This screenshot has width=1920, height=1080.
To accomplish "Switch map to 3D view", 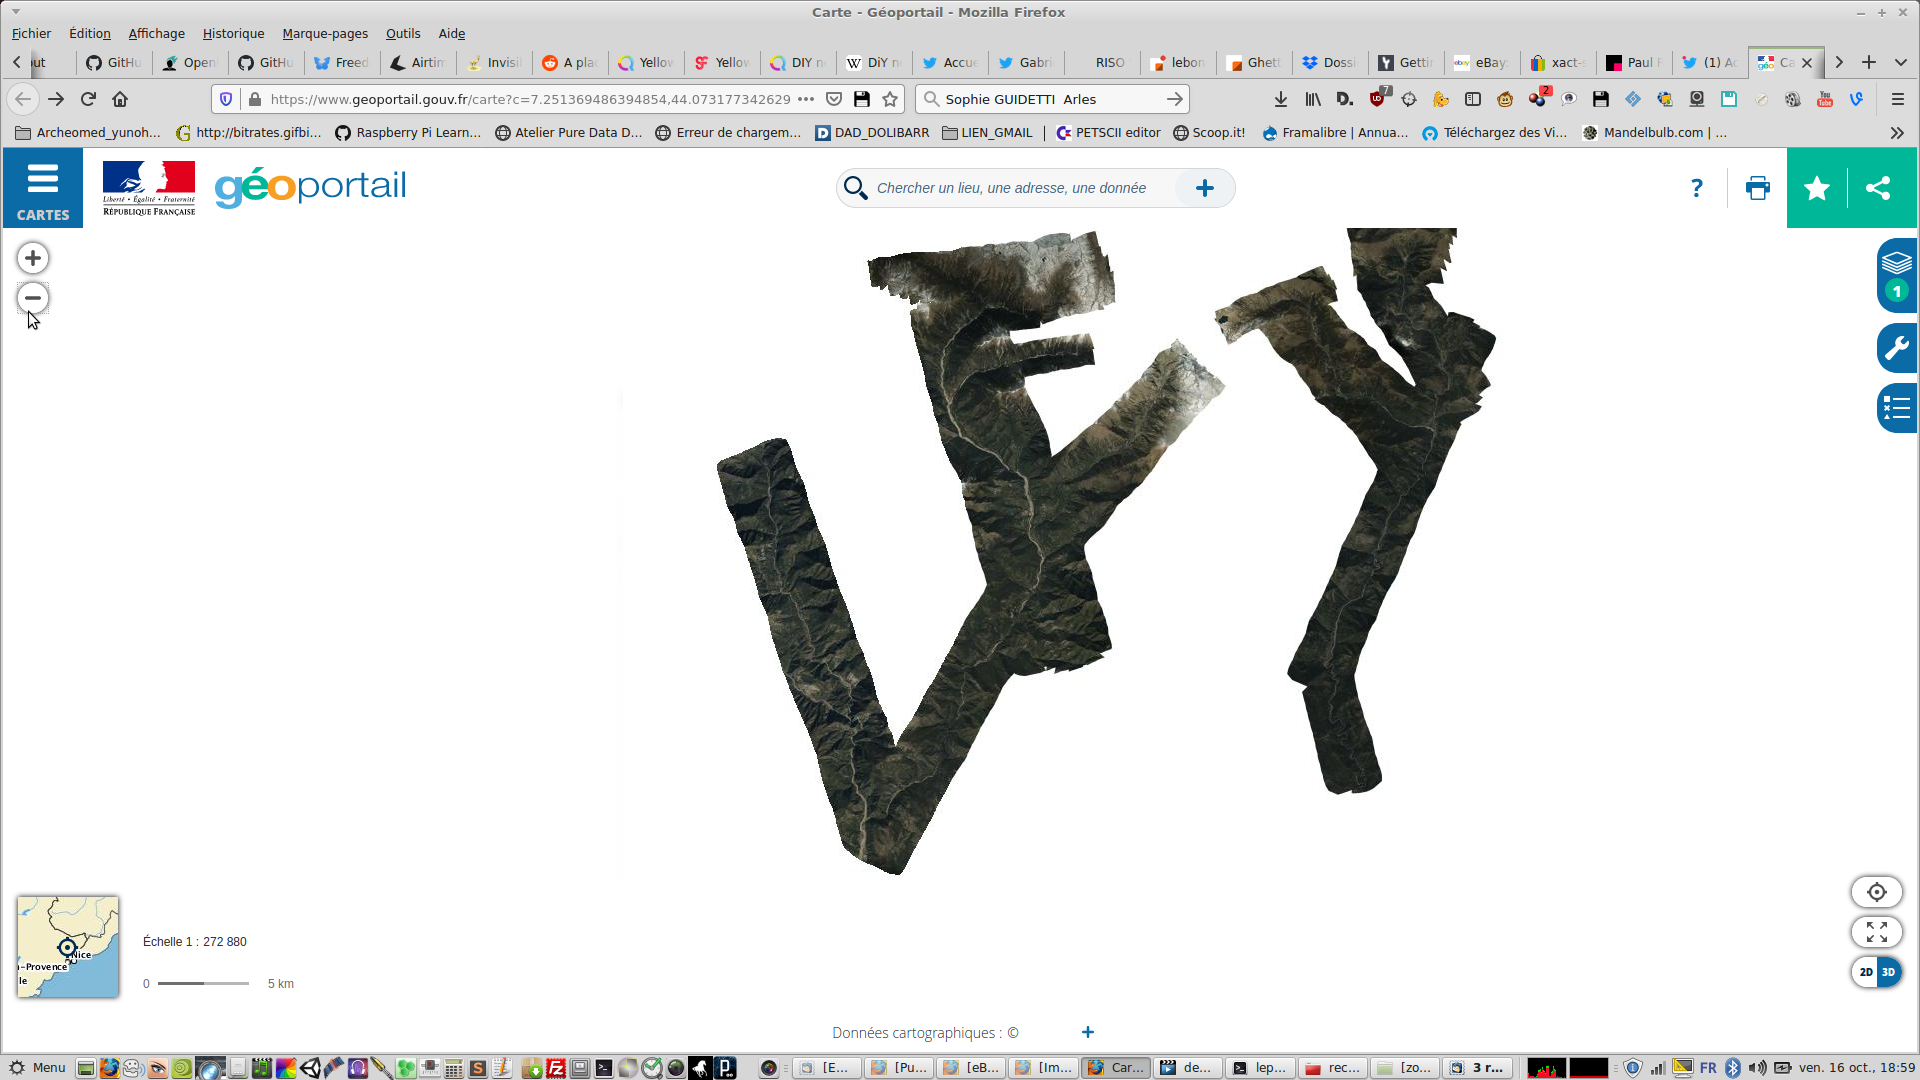I will [1889, 972].
